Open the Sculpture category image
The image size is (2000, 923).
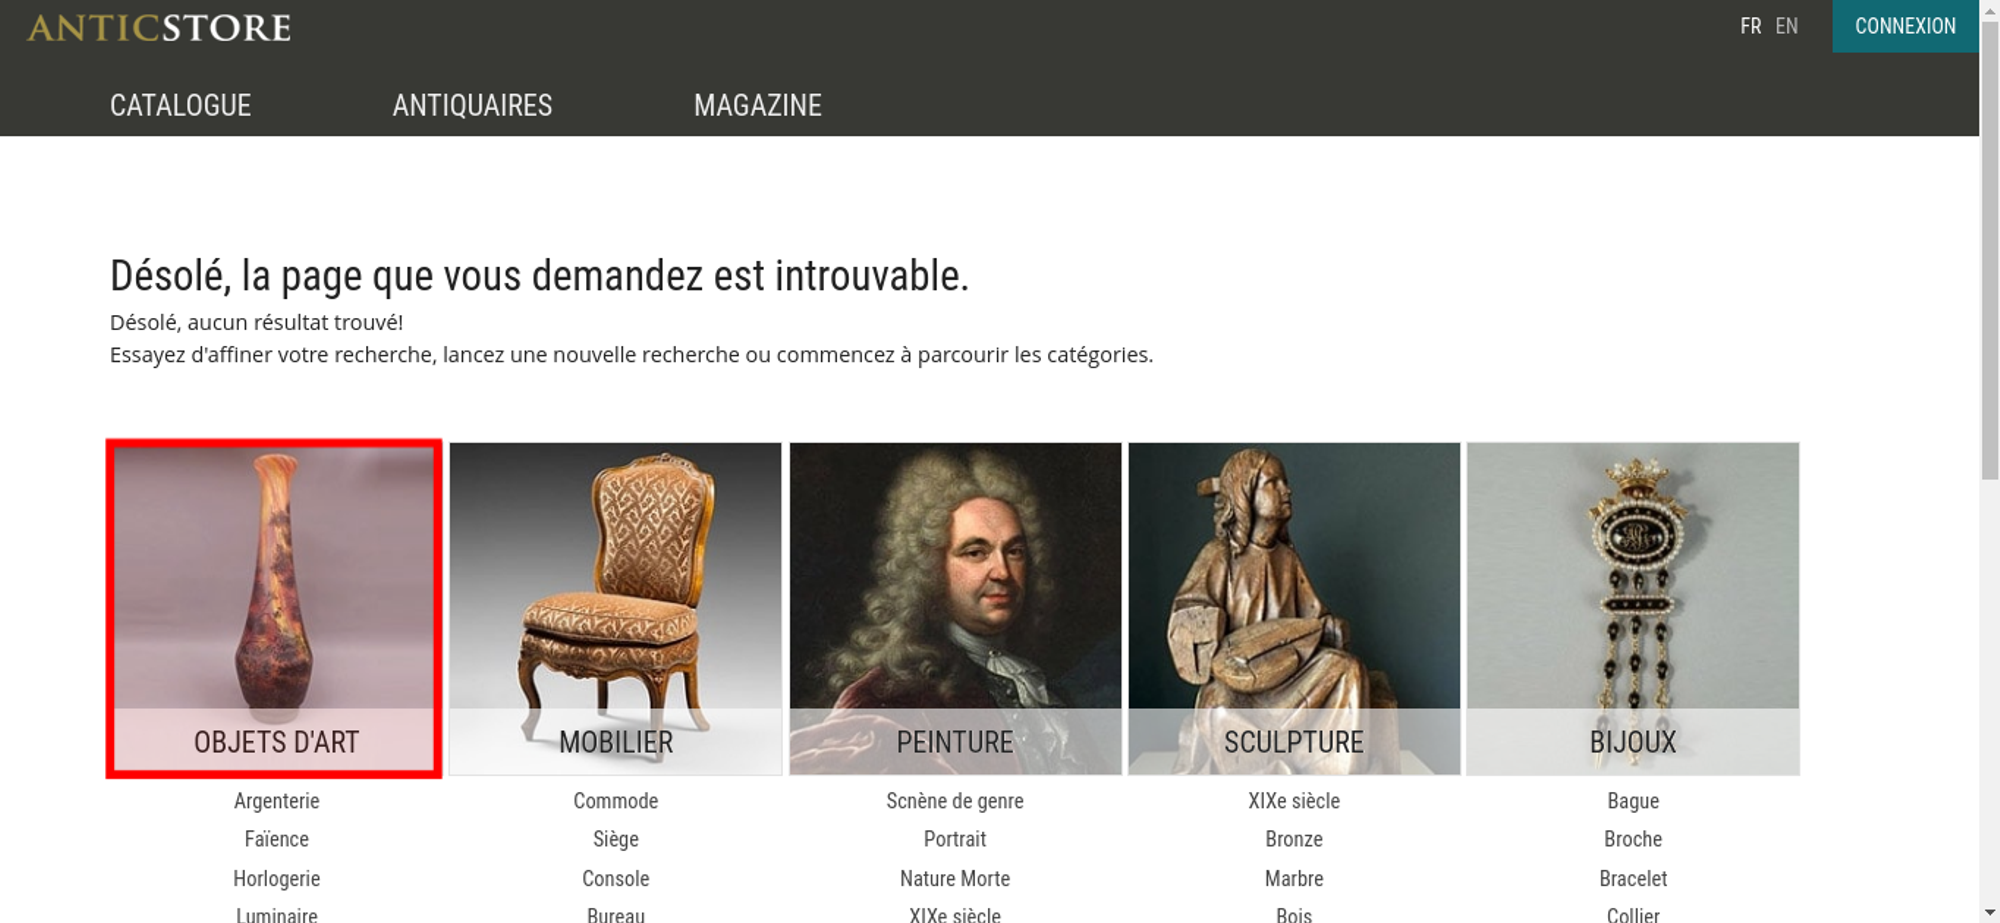click(x=1294, y=608)
